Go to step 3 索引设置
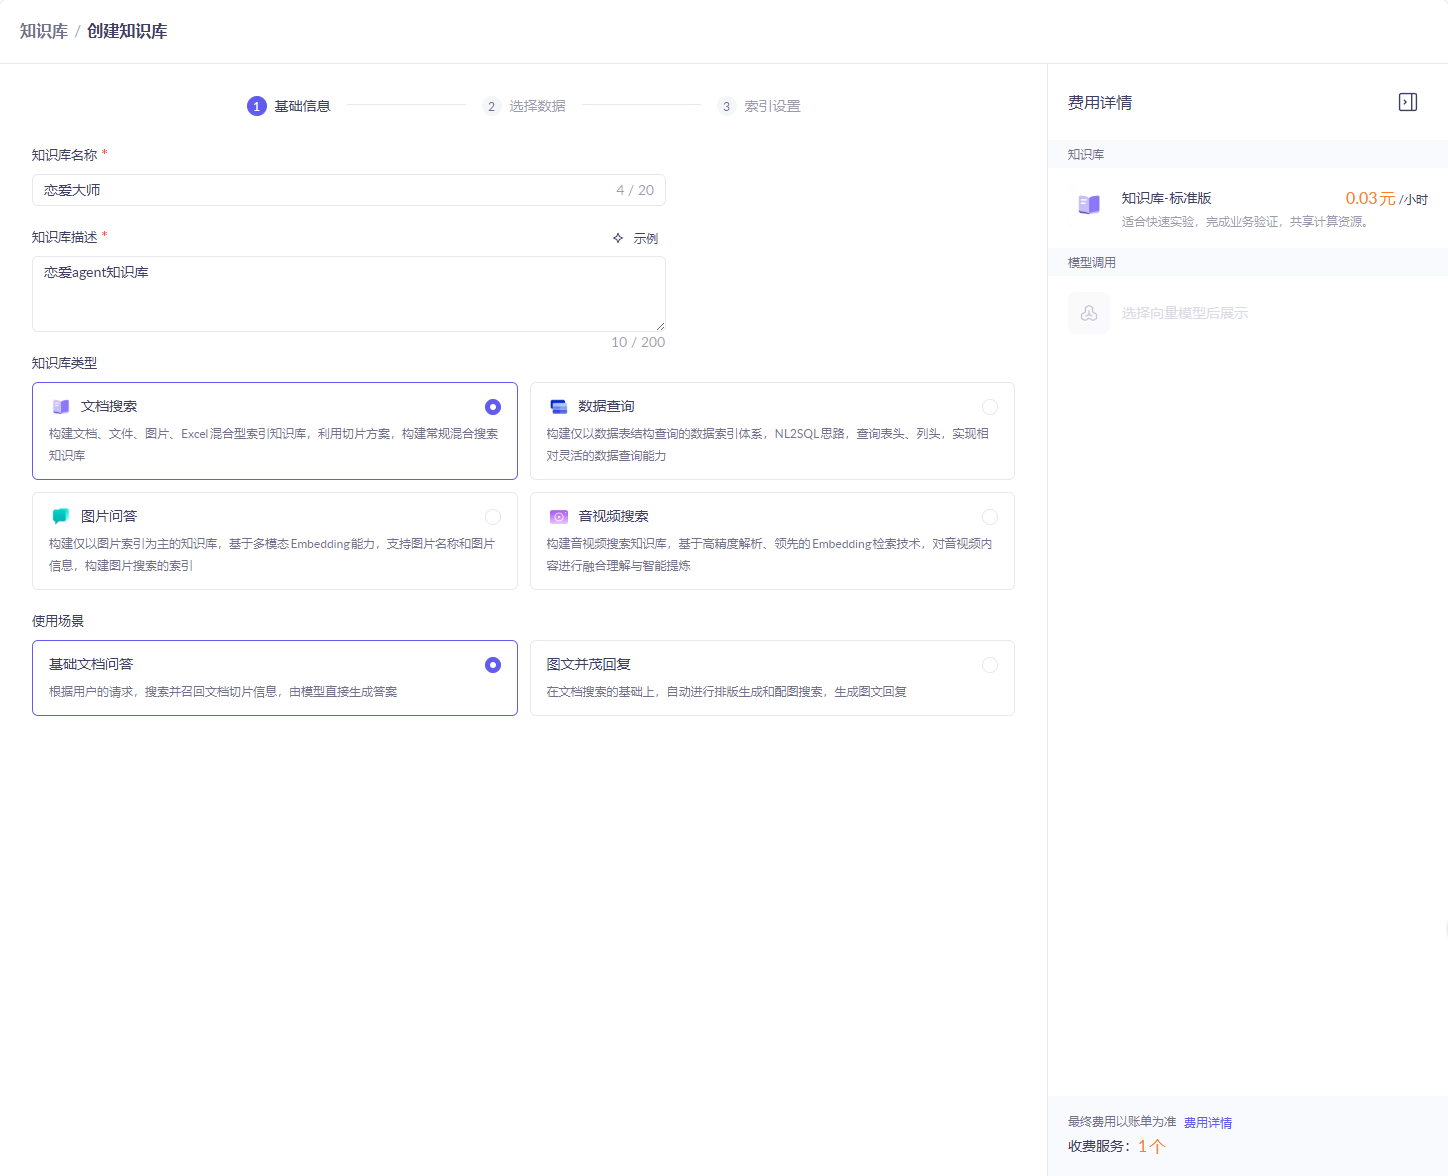 pyautogui.click(x=760, y=106)
